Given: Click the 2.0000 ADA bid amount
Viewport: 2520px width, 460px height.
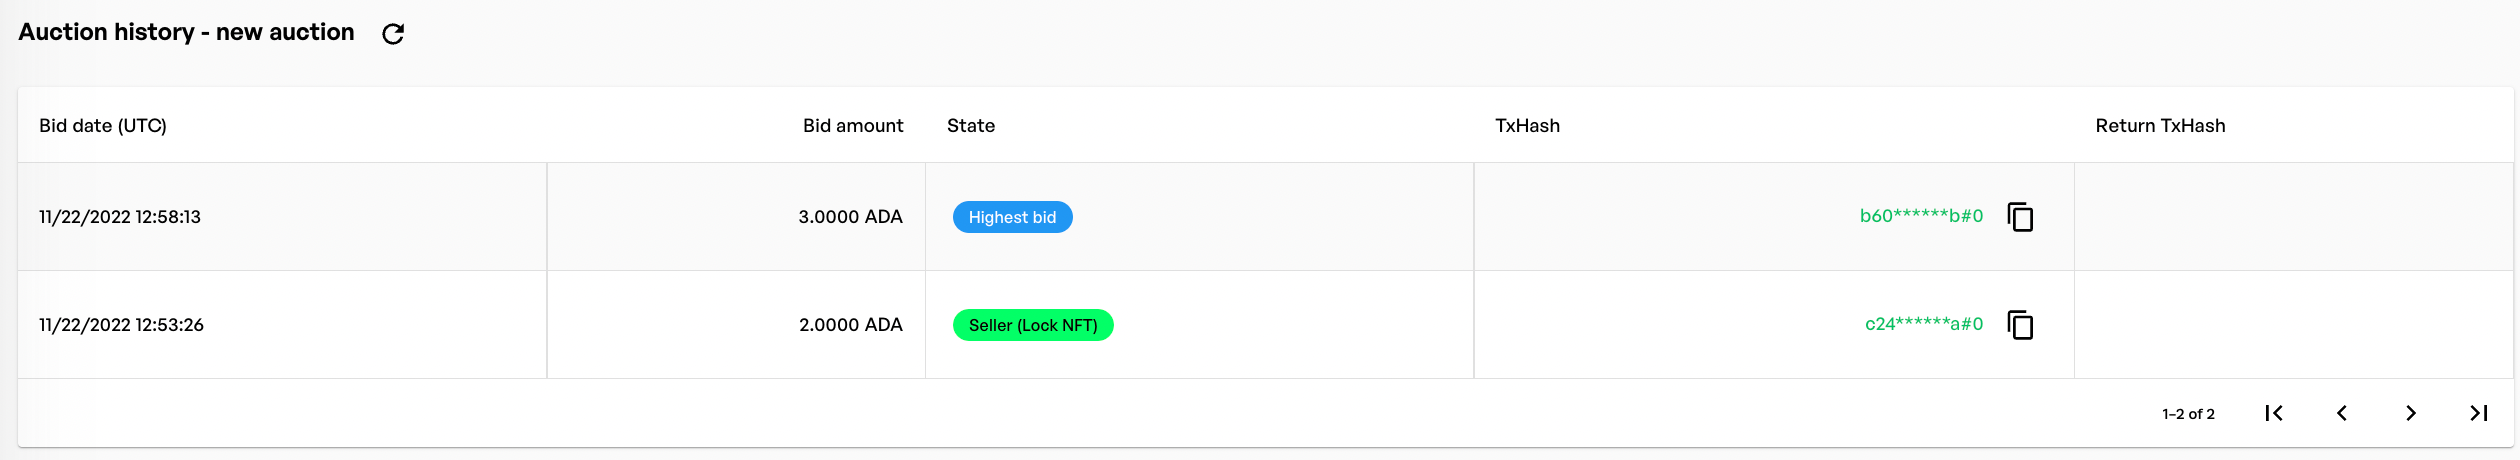Looking at the screenshot, I should [850, 325].
